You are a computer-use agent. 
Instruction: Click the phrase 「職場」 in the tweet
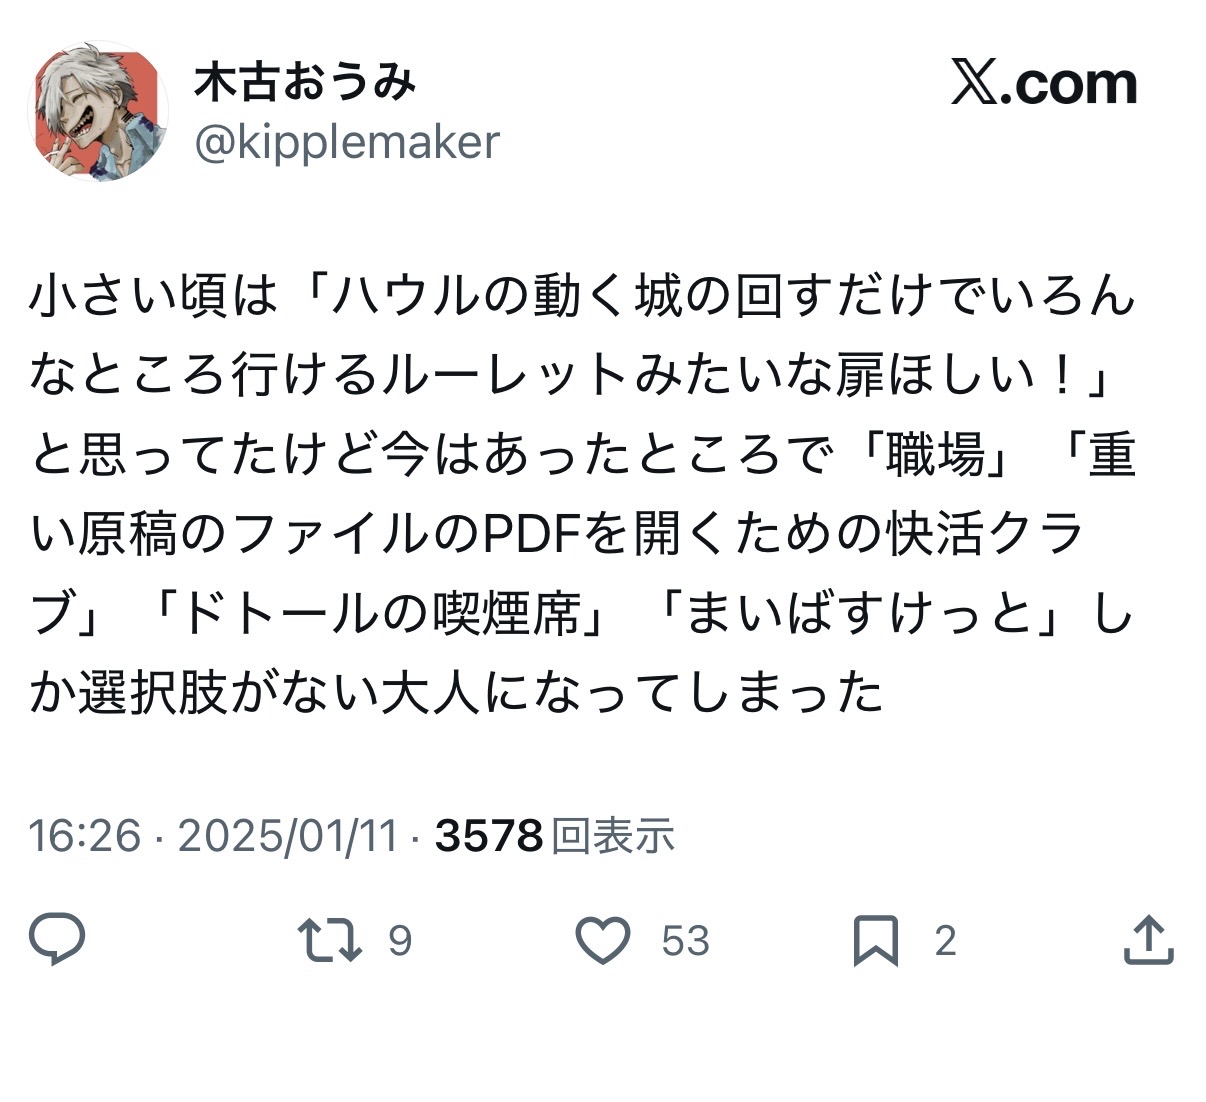point(934,456)
